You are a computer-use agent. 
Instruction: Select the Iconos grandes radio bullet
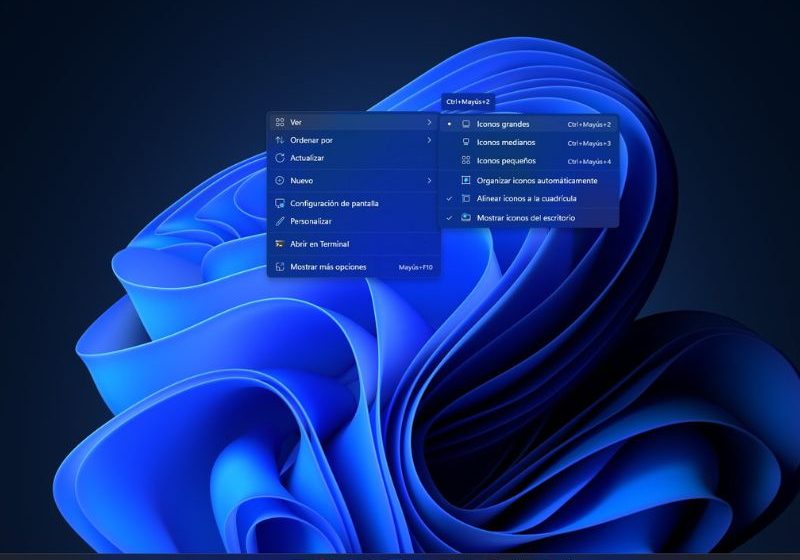449,124
